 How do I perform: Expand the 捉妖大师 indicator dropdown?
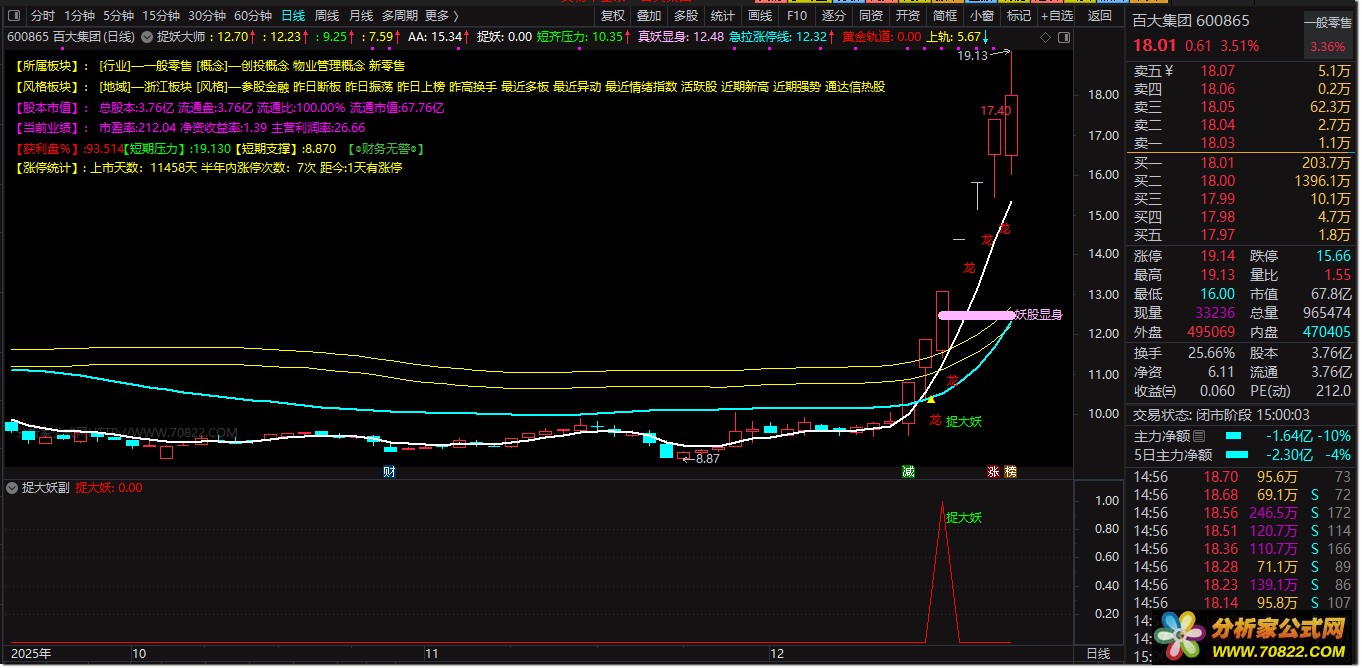pyautogui.click(x=148, y=36)
